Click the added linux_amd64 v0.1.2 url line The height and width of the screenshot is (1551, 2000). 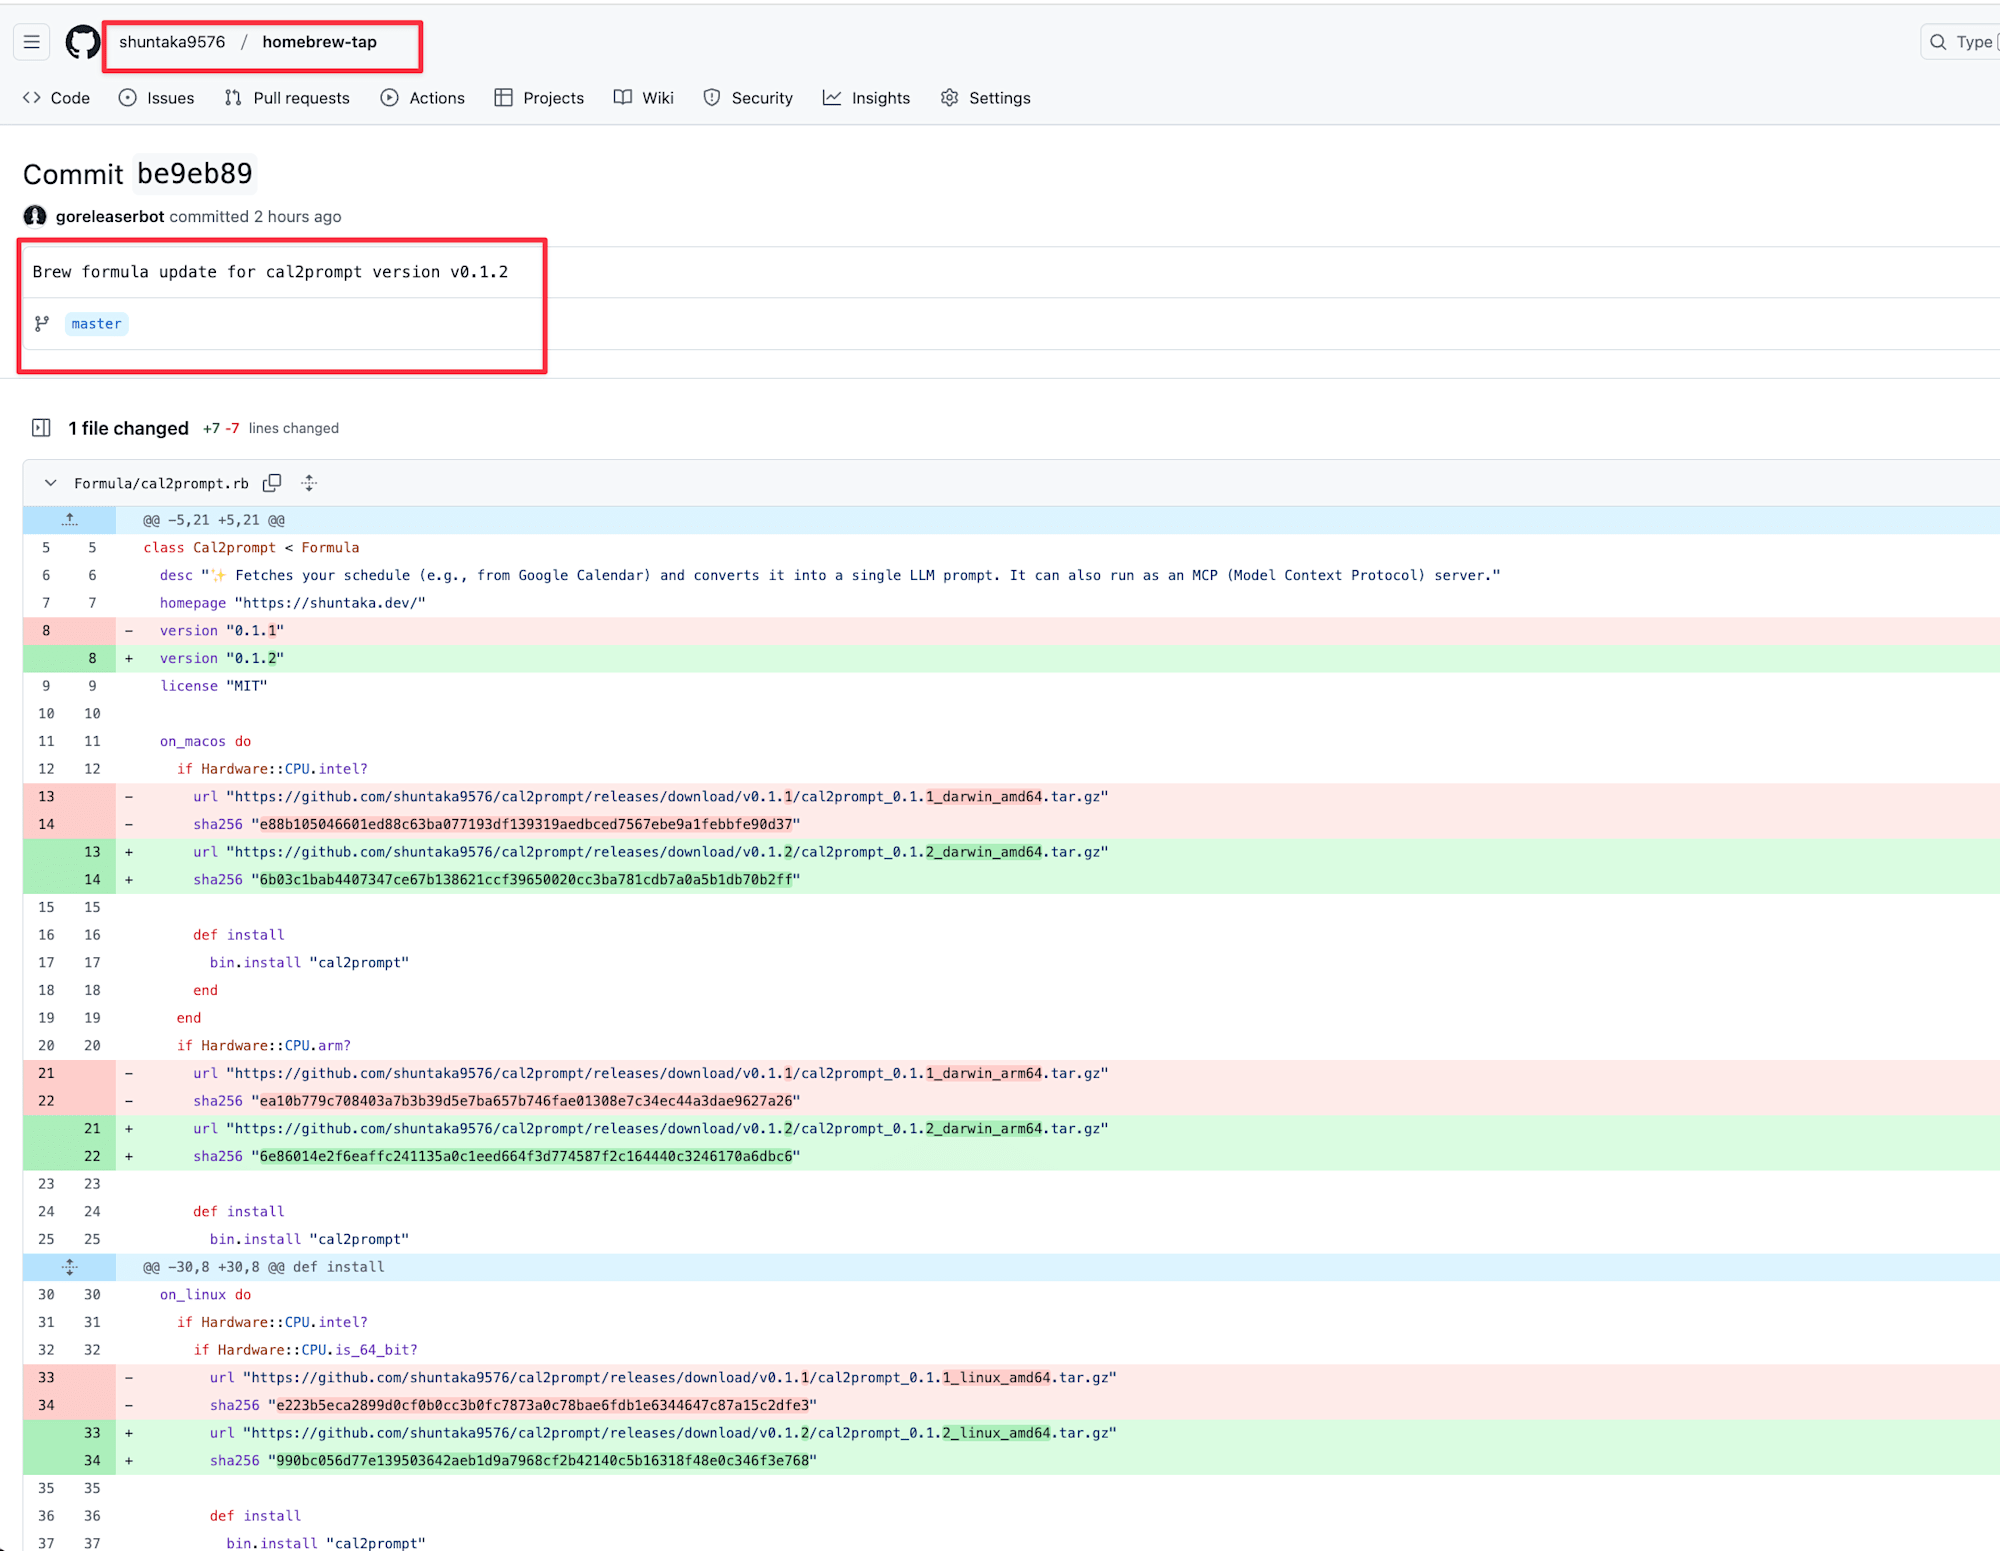pyautogui.click(x=1011, y=1433)
